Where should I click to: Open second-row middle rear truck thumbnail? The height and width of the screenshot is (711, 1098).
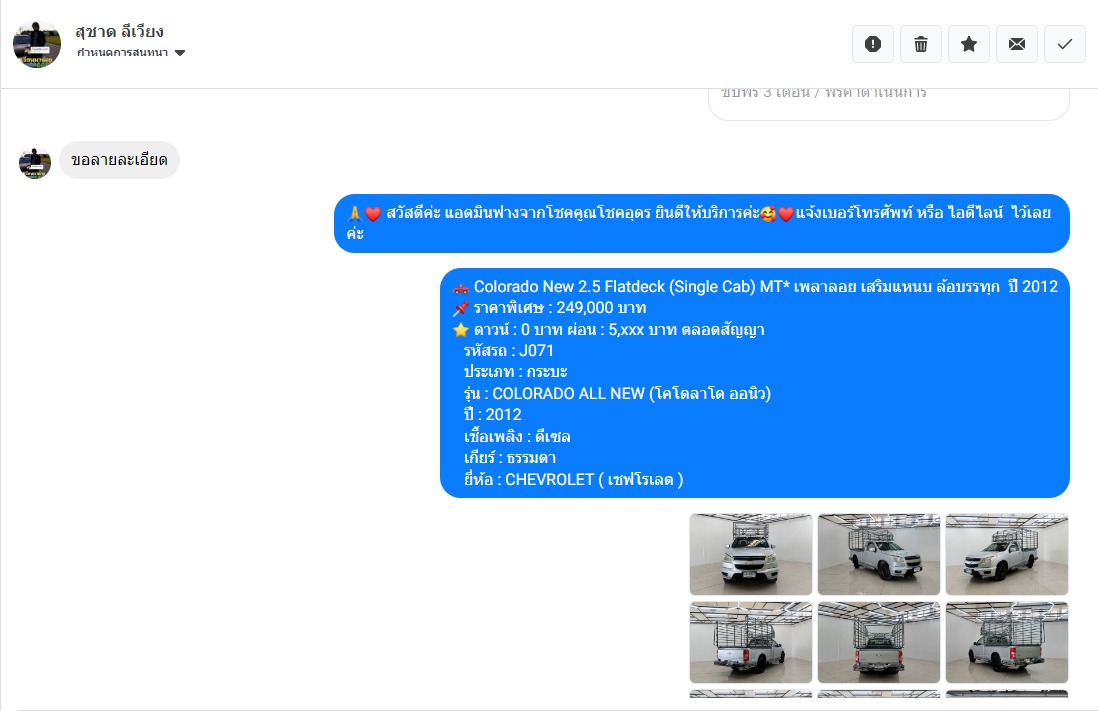coord(879,642)
